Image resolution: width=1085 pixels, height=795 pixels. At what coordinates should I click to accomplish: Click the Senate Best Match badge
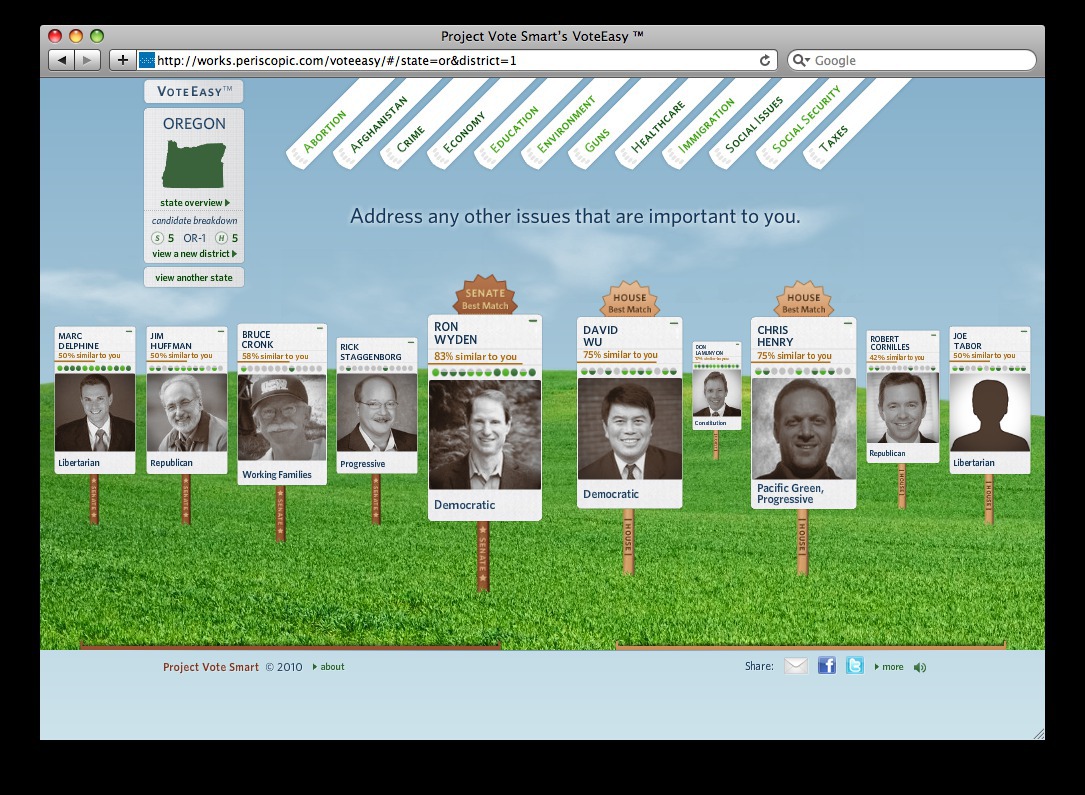(485, 295)
